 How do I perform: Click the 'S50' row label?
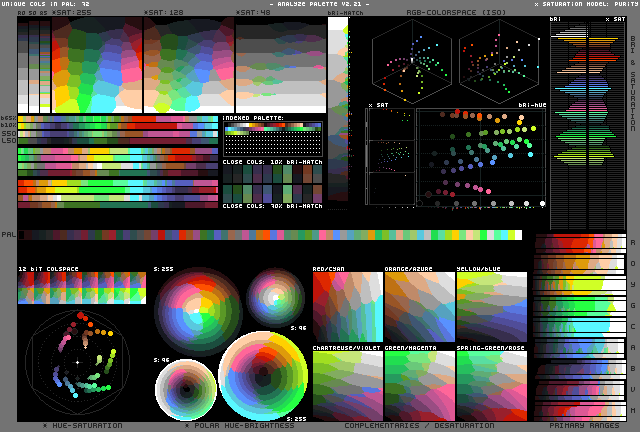(x=9, y=134)
